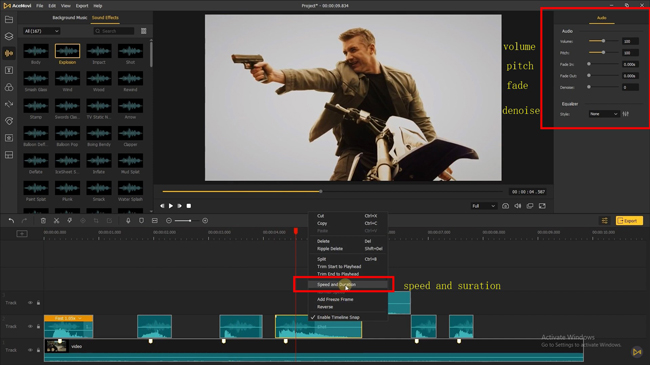The width and height of the screenshot is (650, 365).
Task: Open the Edit menu
Action: point(52,6)
